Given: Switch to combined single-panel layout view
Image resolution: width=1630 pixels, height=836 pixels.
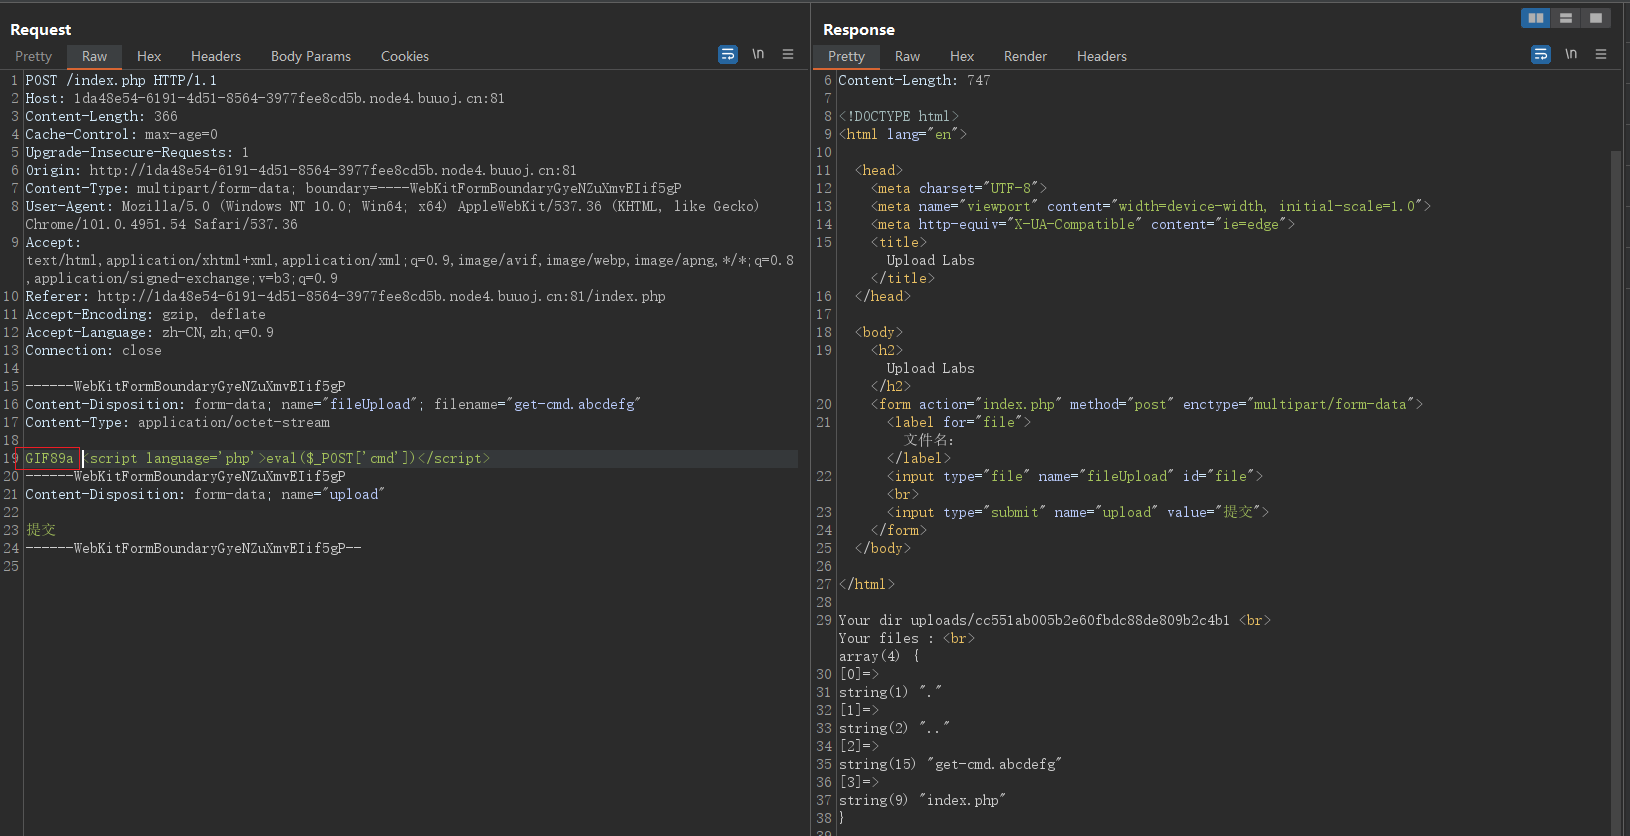Looking at the screenshot, I should pyautogui.click(x=1596, y=18).
